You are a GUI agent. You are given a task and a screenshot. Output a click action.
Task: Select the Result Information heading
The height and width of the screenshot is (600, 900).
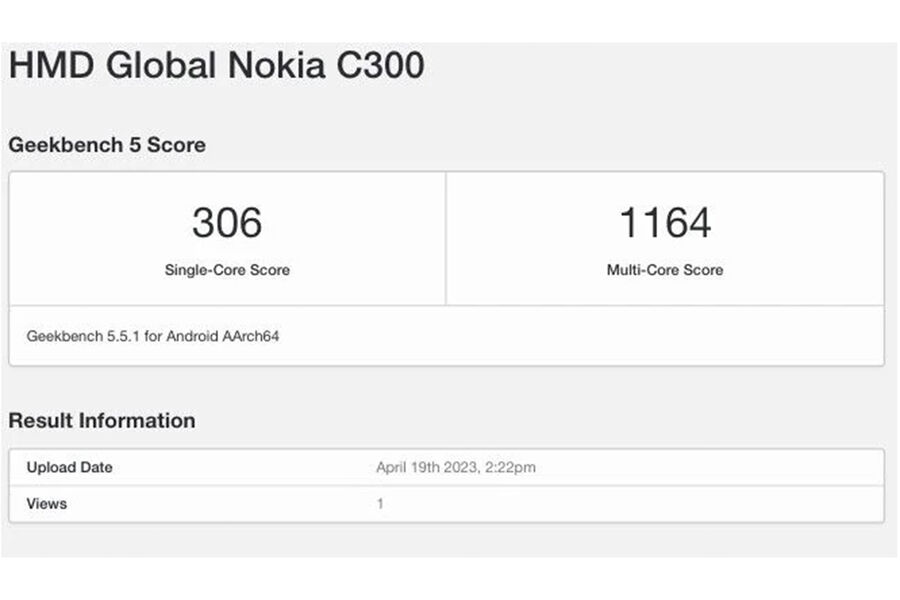[102, 421]
